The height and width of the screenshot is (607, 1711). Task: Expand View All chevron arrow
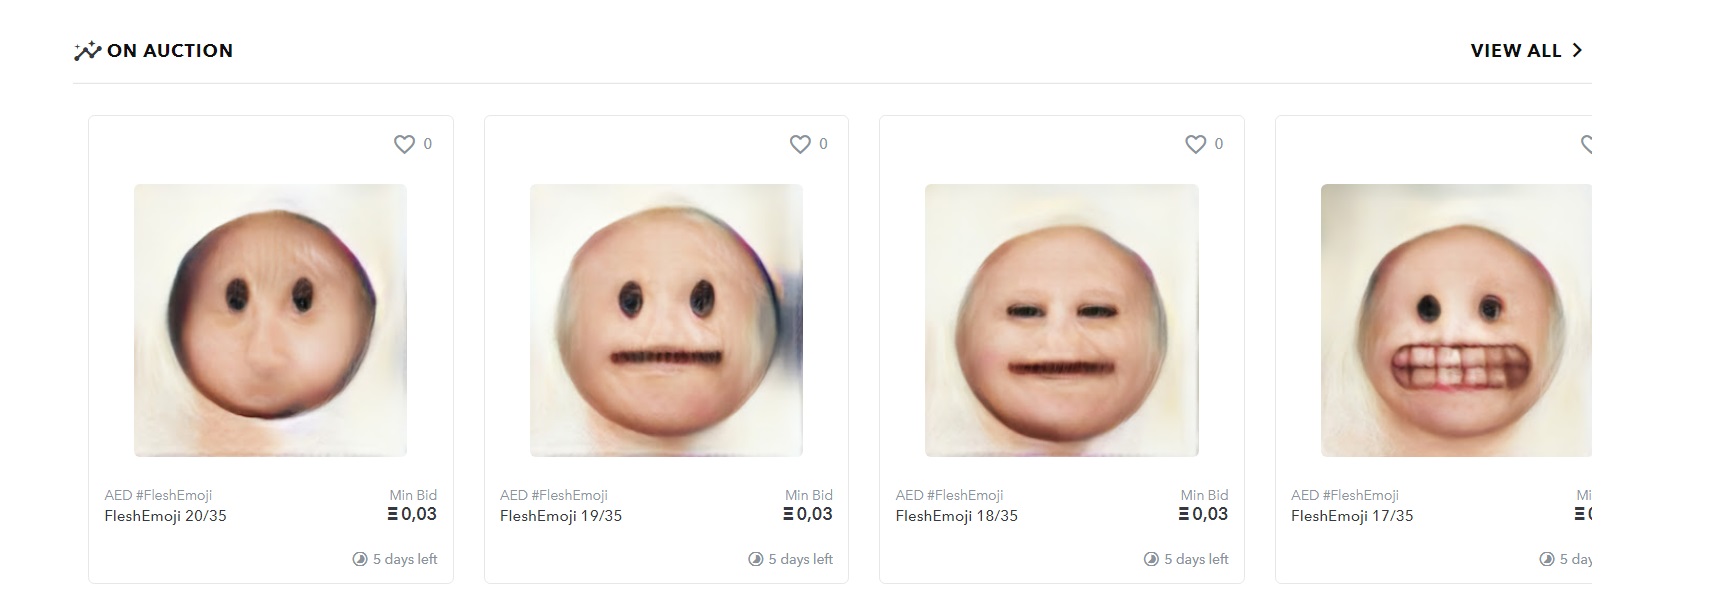(x=1577, y=50)
